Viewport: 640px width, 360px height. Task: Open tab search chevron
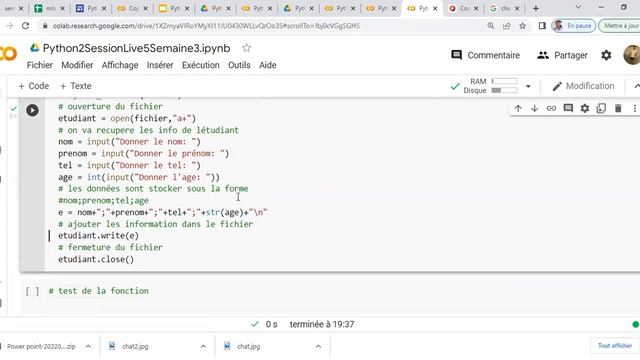578,7
